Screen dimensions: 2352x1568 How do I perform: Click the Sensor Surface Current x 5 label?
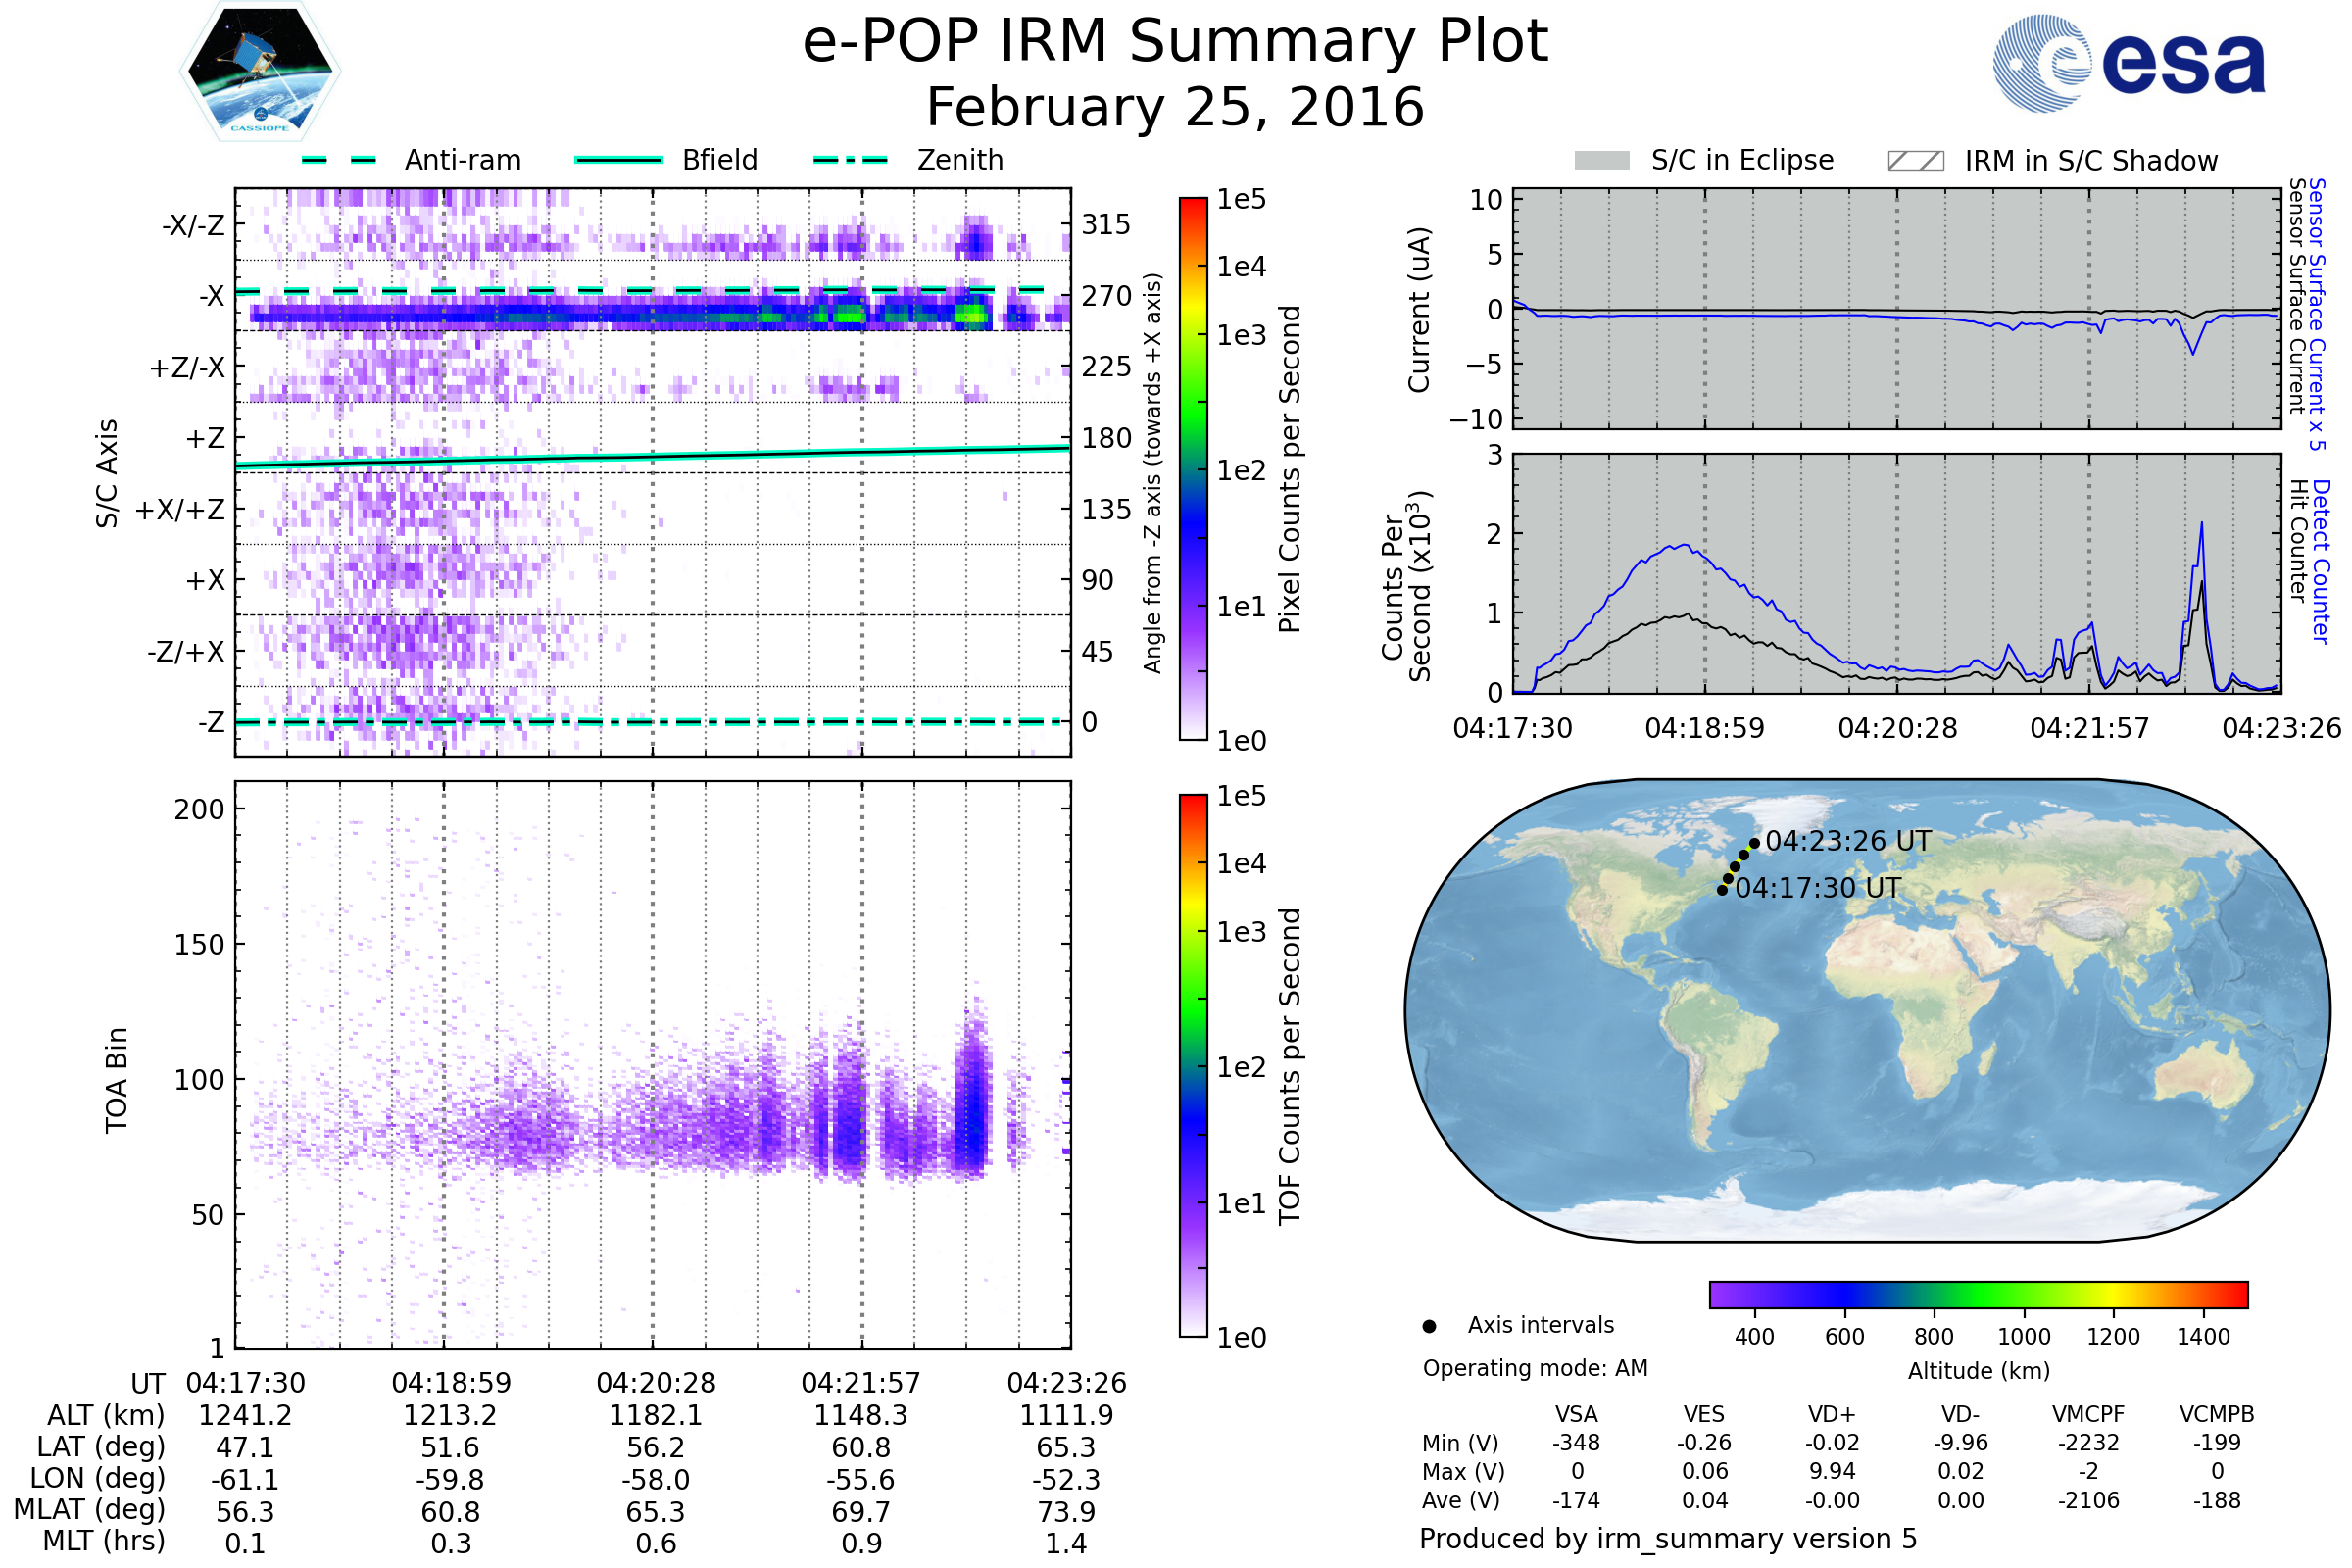pos(2318,314)
